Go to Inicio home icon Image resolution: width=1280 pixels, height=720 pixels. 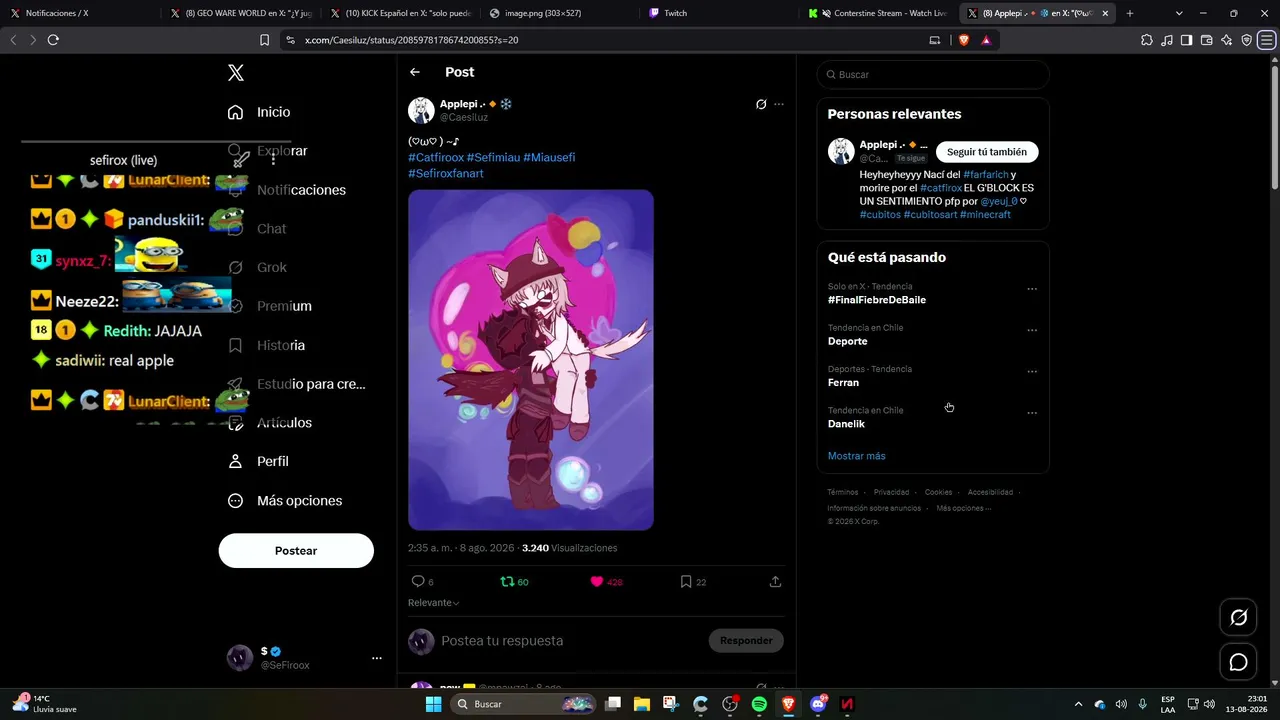coord(236,112)
